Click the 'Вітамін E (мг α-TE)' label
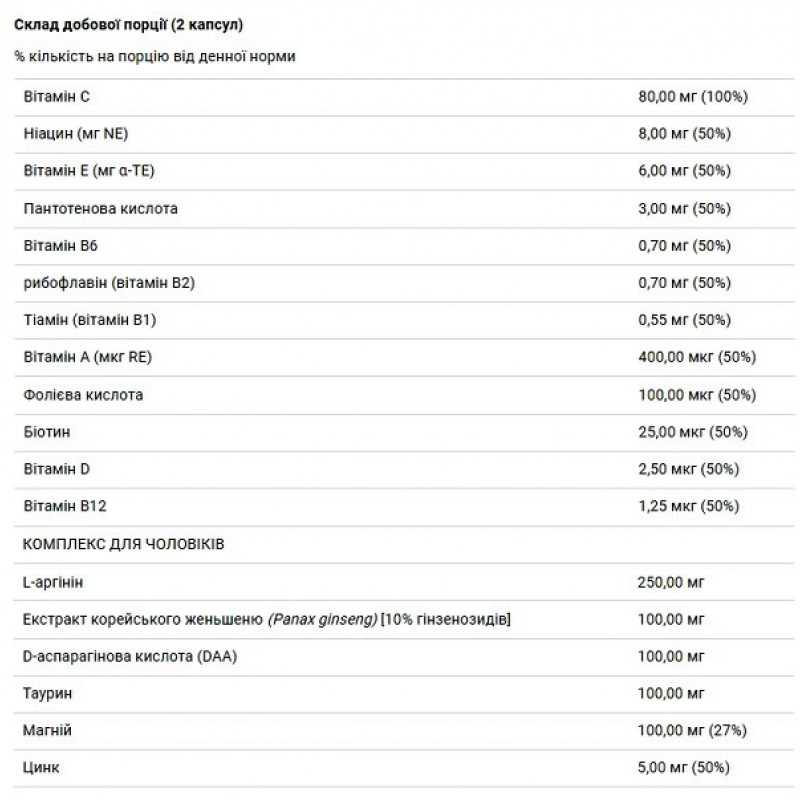The height and width of the screenshot is (800, 800). pyautogui.click(x=88, y=171)
